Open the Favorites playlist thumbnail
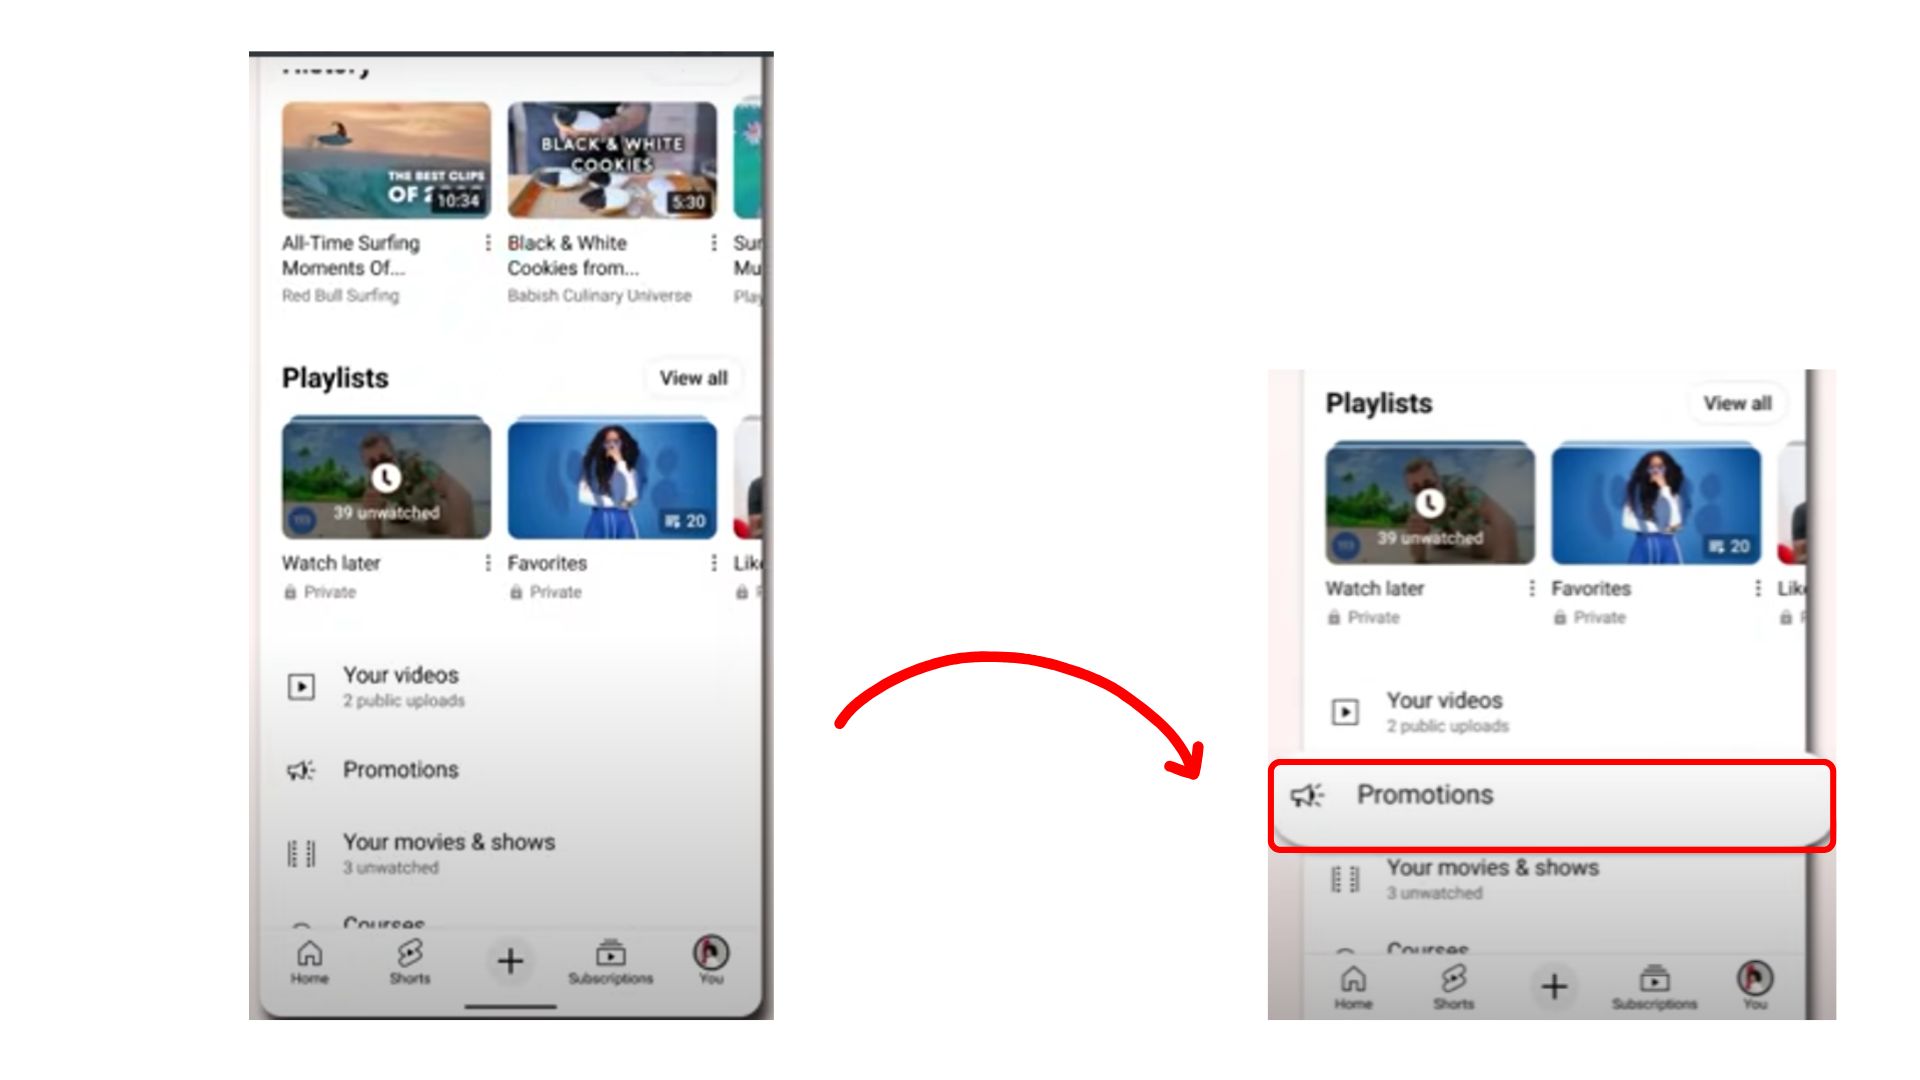Image resolution: width=1920 pixels, height=1080 pixels. (x=611, y=480)
